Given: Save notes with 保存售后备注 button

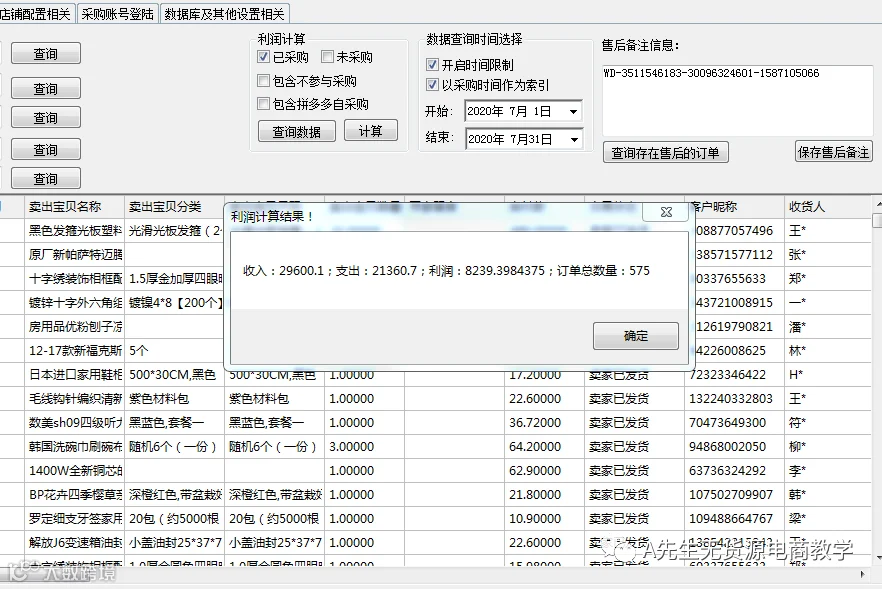Looking at the screenshot, I should pyautogui.click(x=834, y=152).
